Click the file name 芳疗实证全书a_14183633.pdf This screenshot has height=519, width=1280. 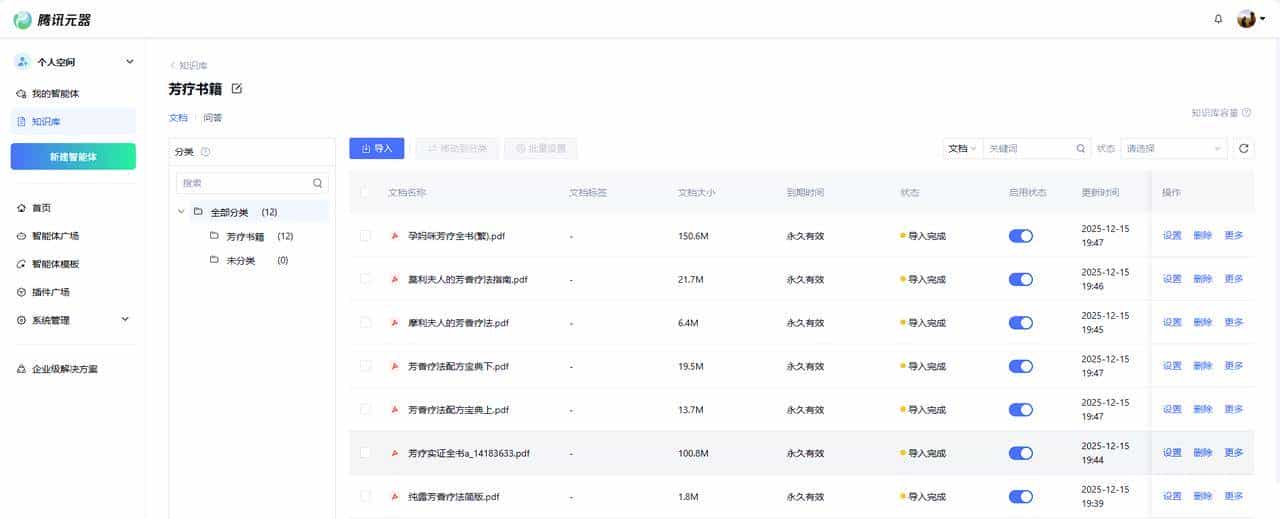pos(469,453)
